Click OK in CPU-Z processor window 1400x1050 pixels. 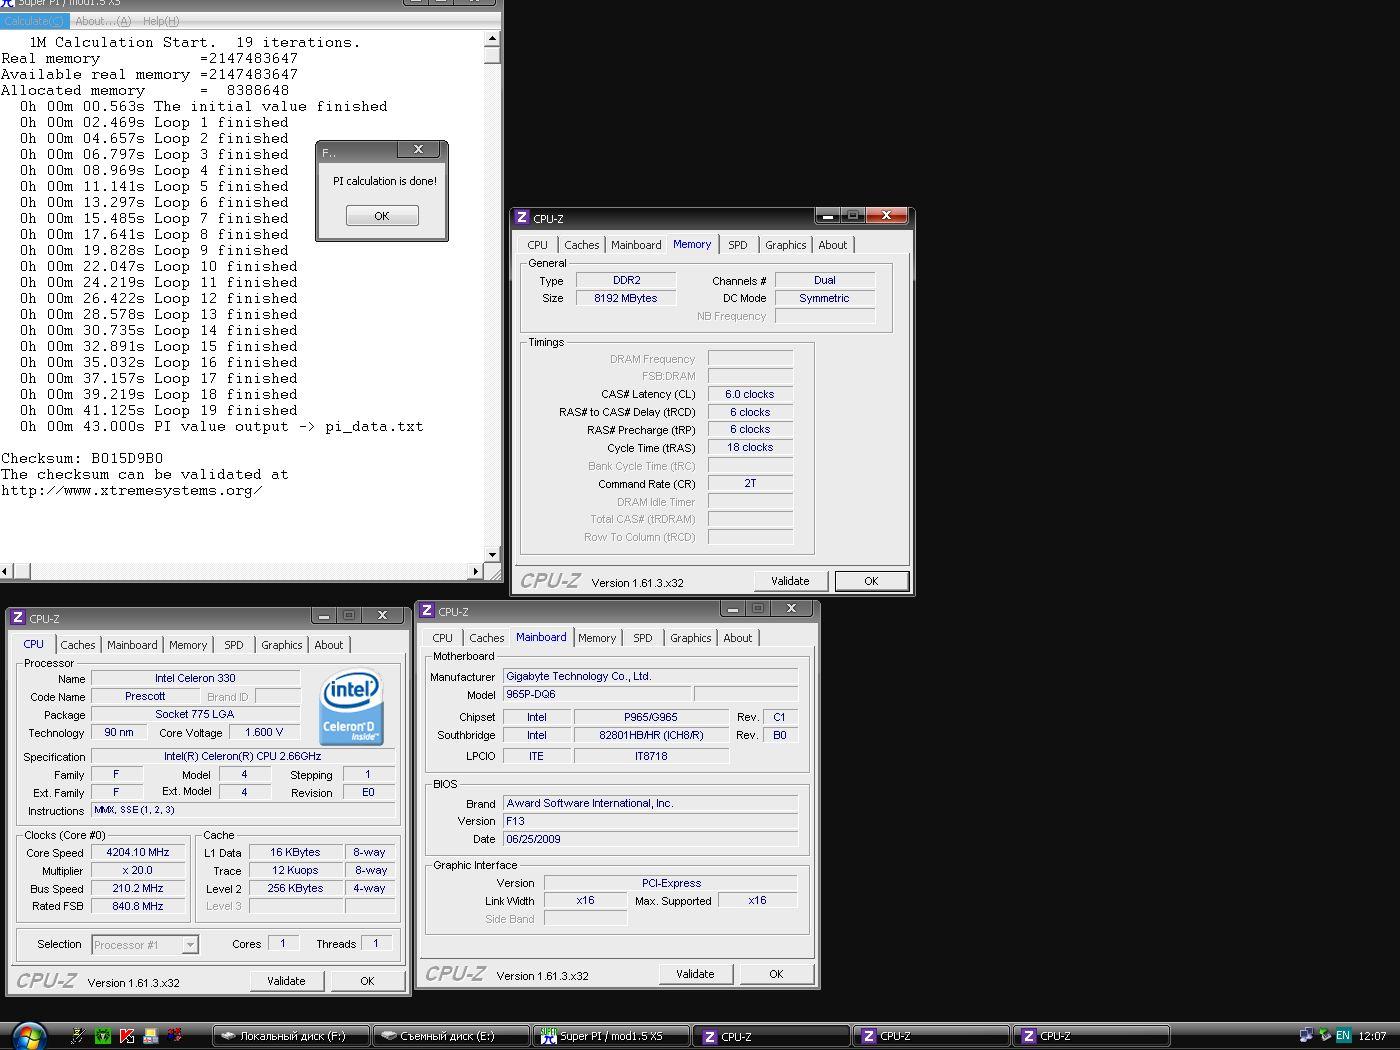(x=367, y=981)
